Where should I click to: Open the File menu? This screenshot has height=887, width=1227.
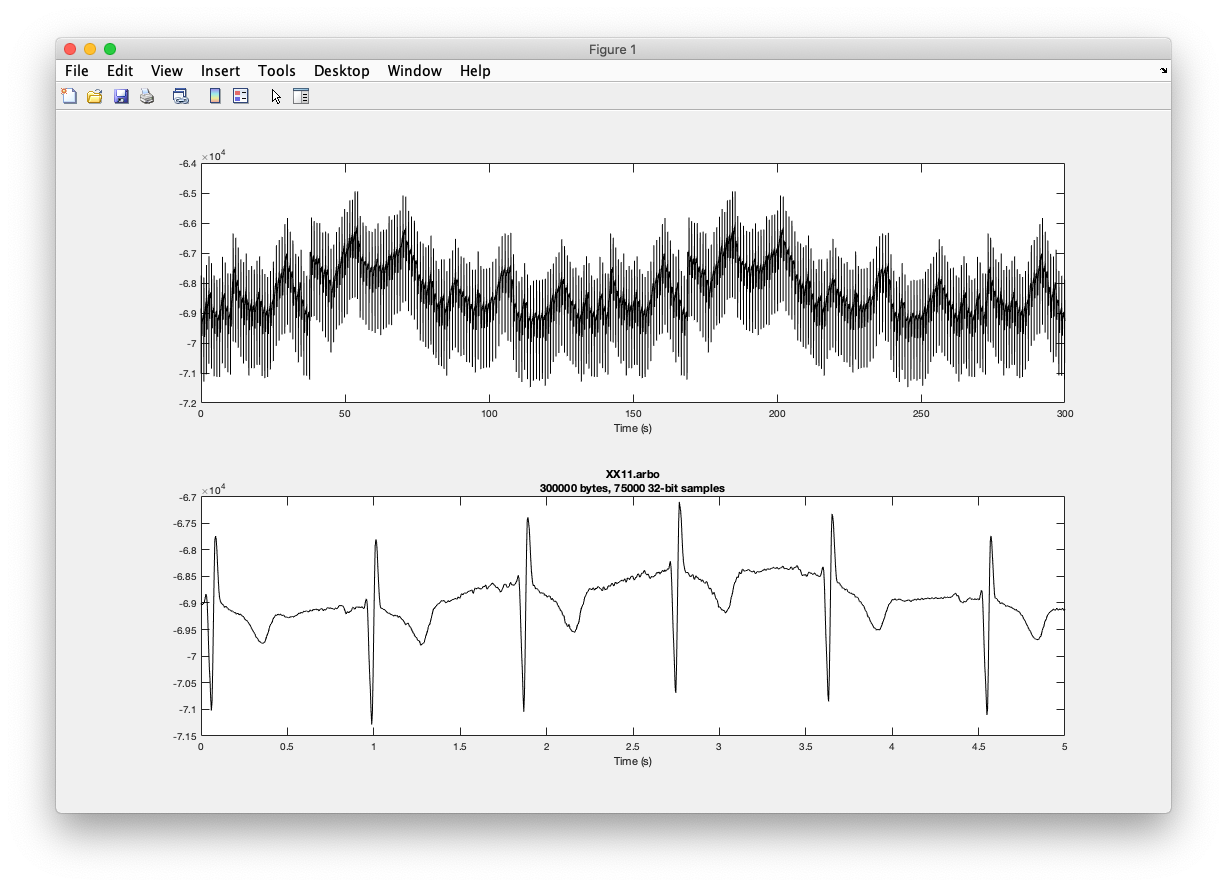(77, 71)
